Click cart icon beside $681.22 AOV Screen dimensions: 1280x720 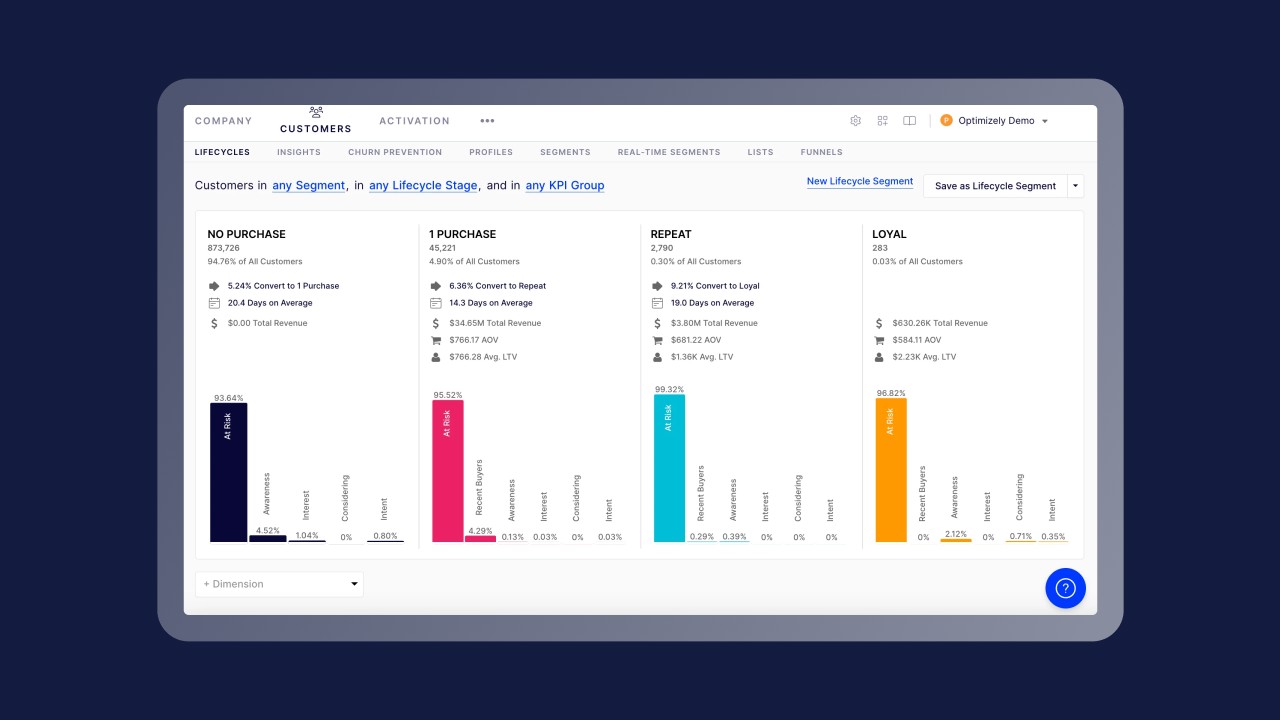coord(657,340)
